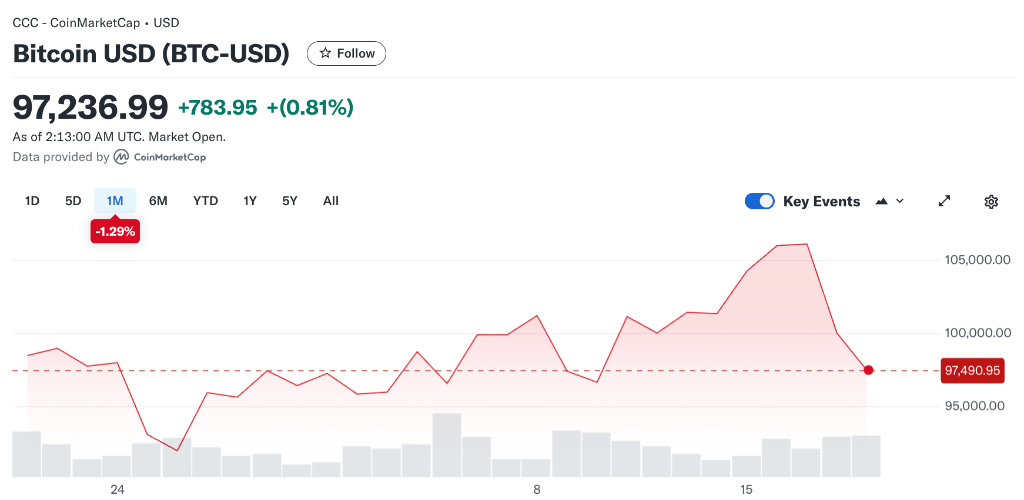The width and height of the screenshot is (1024, 500).
Task: Toggle the Key Events switch off
Action: 760,201
